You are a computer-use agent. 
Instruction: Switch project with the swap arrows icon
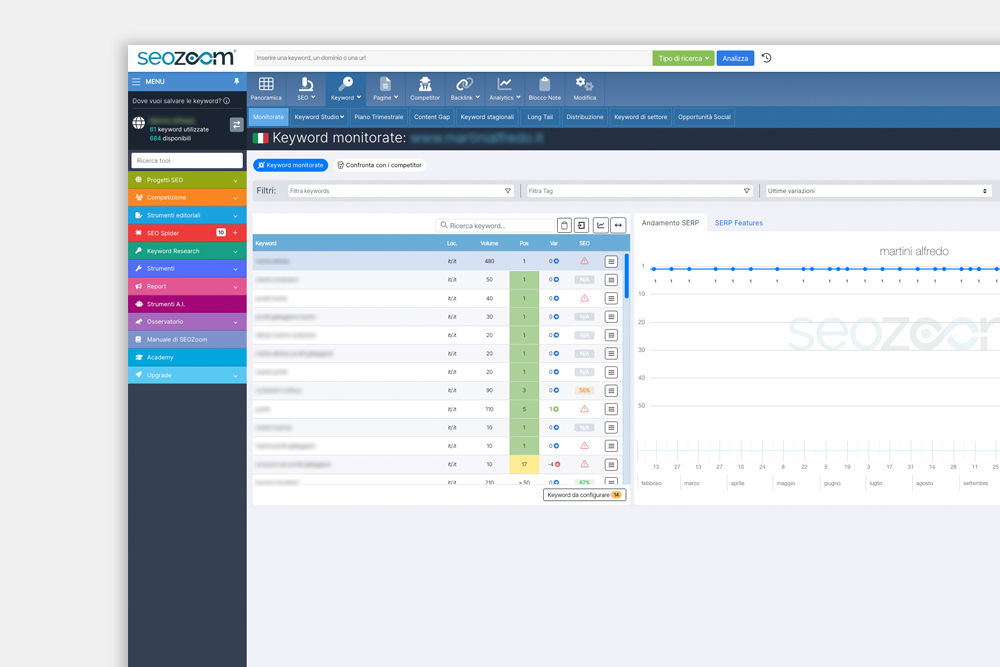[237, 125]
